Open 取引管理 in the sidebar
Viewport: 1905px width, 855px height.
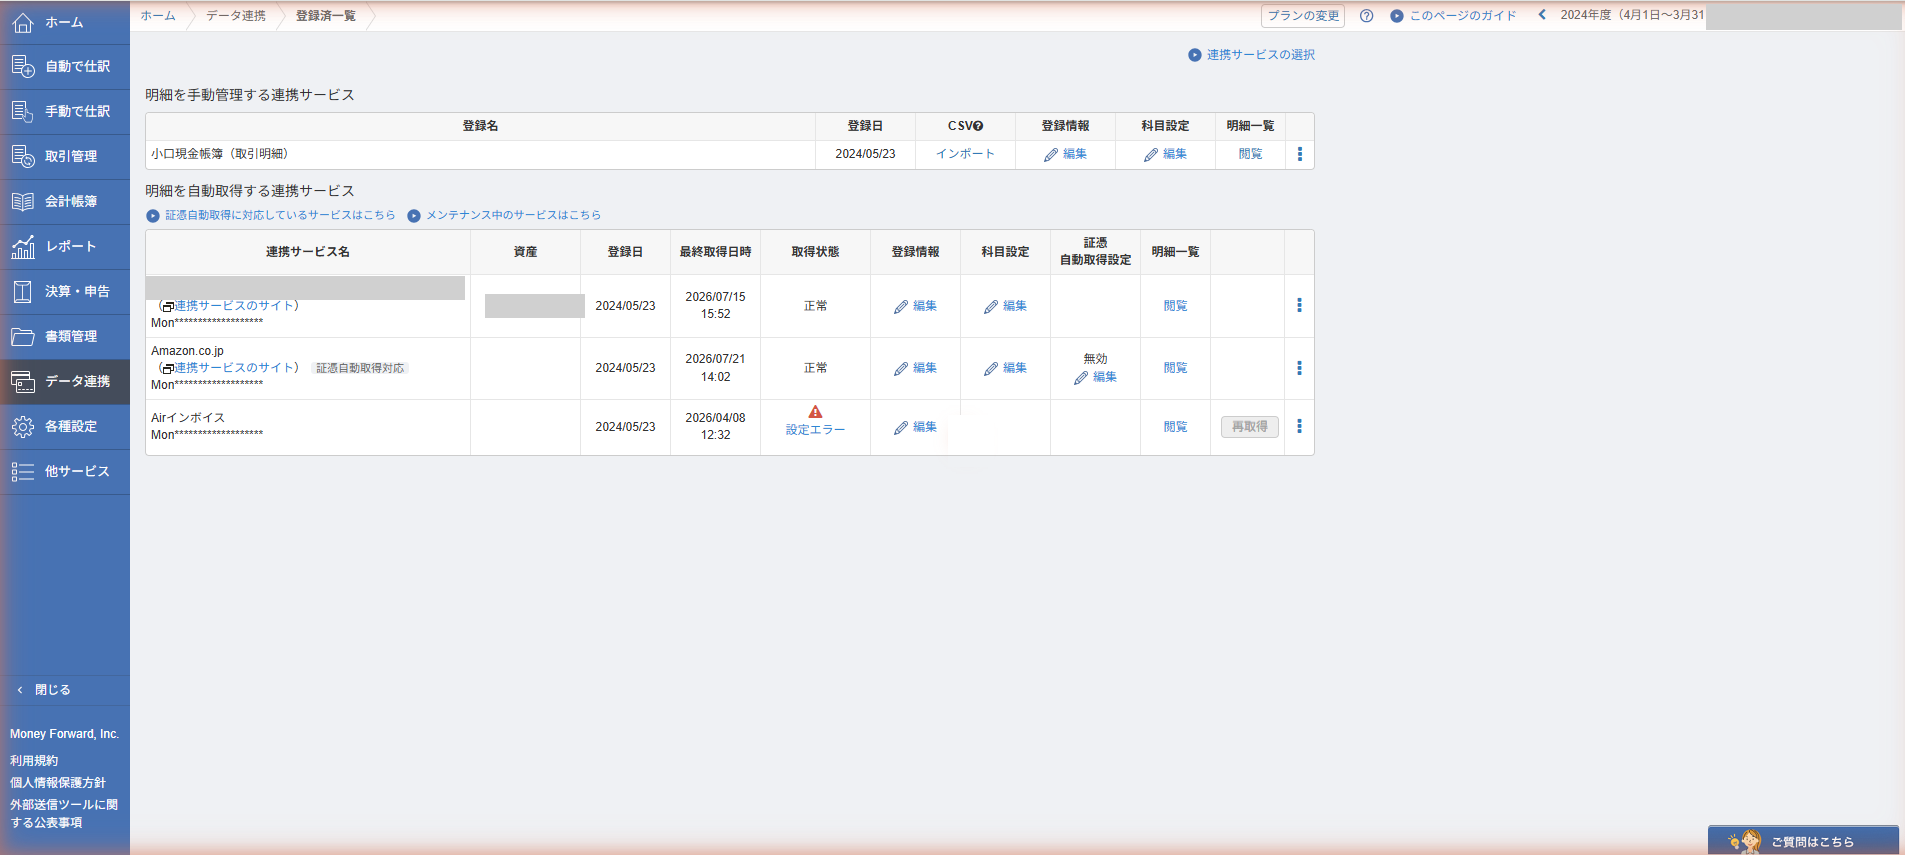(x=65, y=157)
